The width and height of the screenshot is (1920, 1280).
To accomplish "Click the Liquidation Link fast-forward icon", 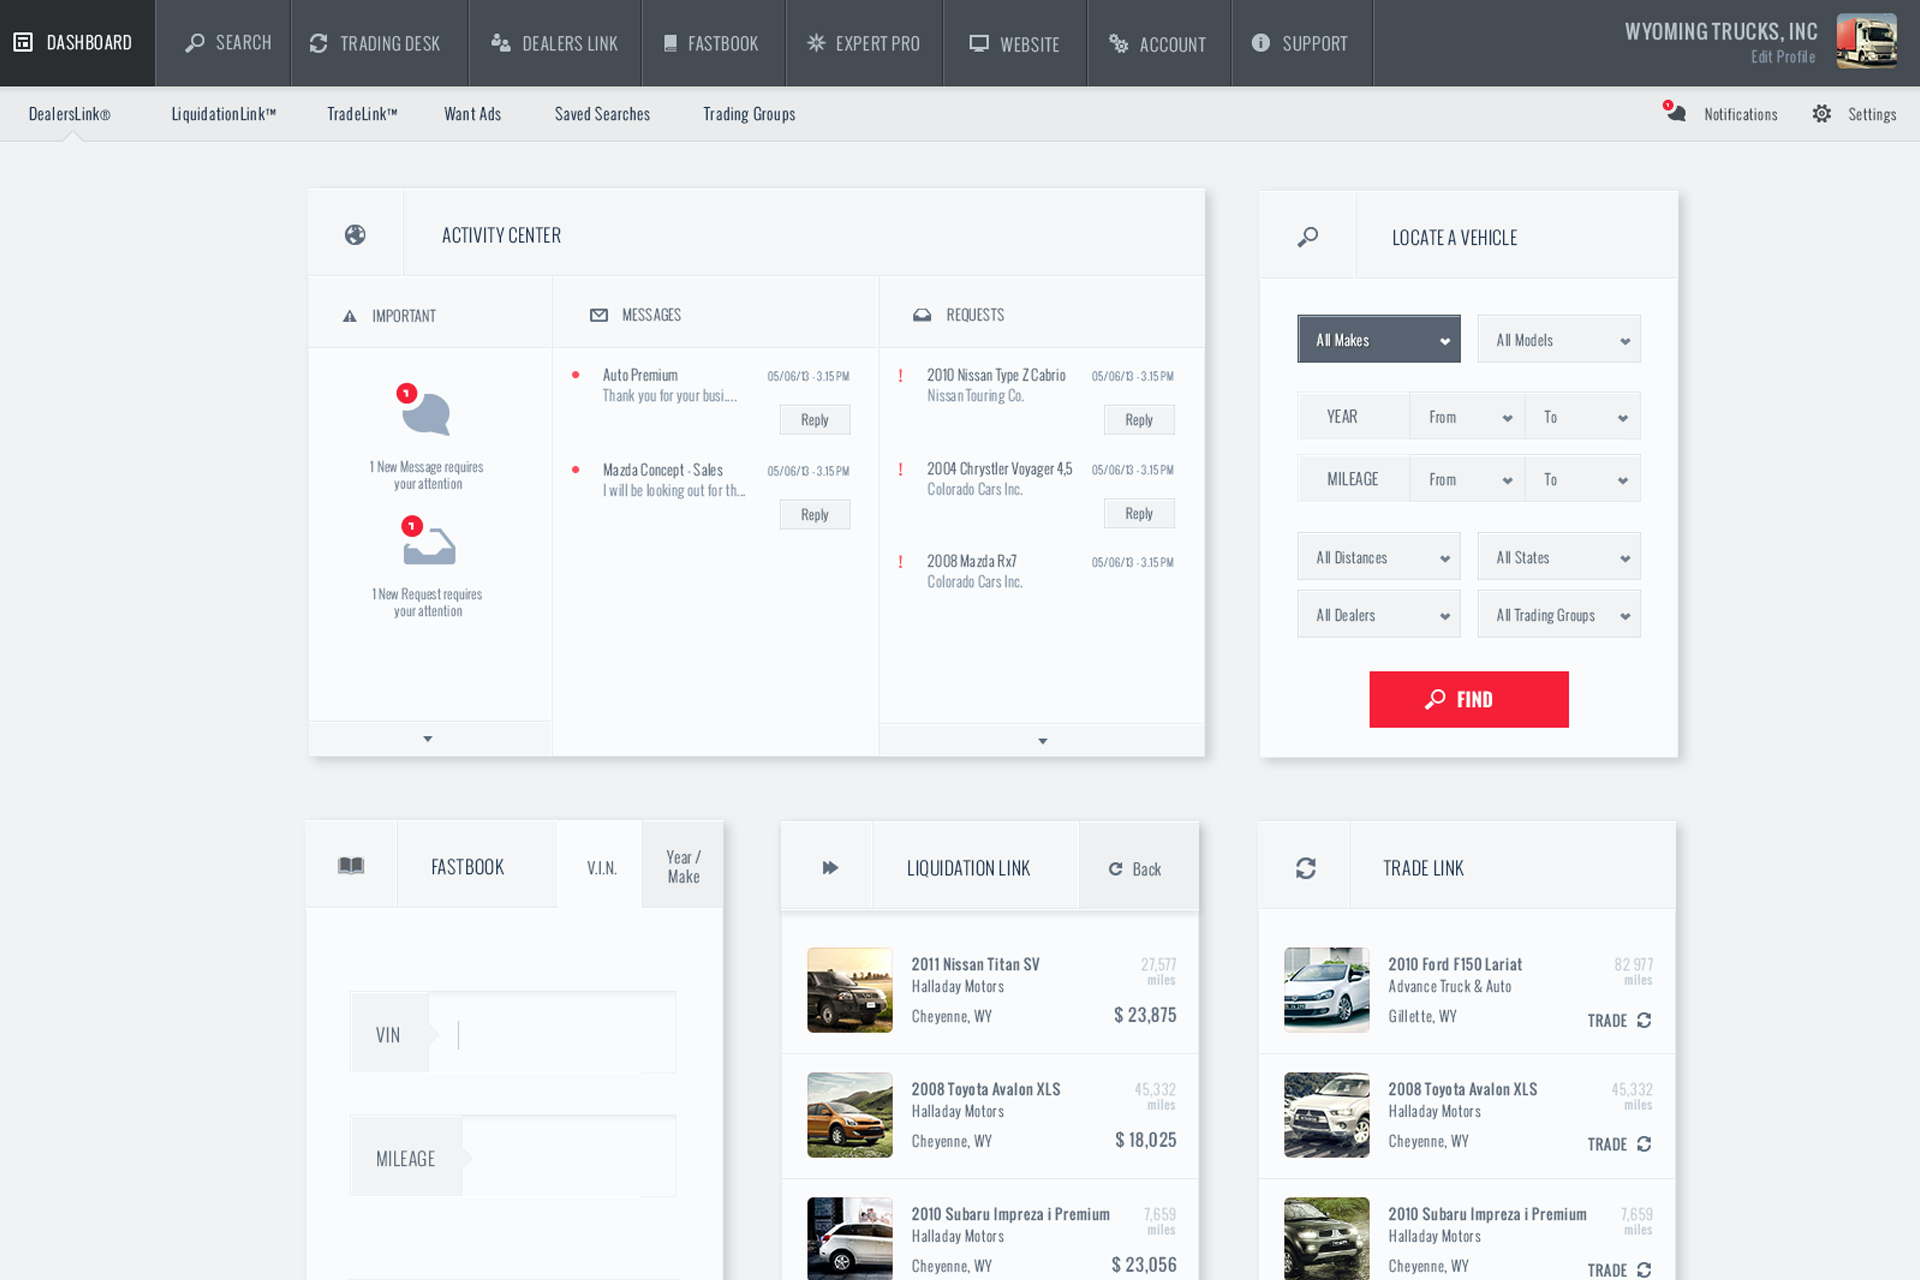I will pos(830,868).
